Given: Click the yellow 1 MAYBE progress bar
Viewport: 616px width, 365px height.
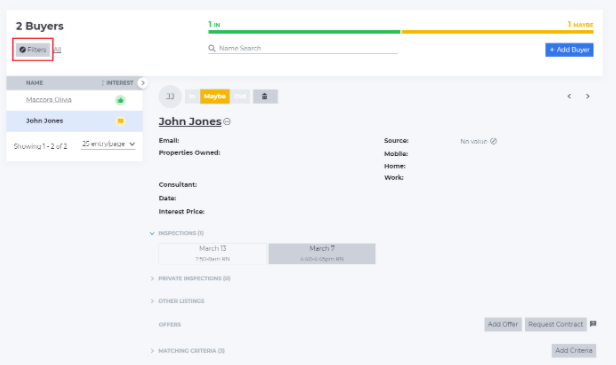Looking at the screenshot, I should click(x=497, y=32).
